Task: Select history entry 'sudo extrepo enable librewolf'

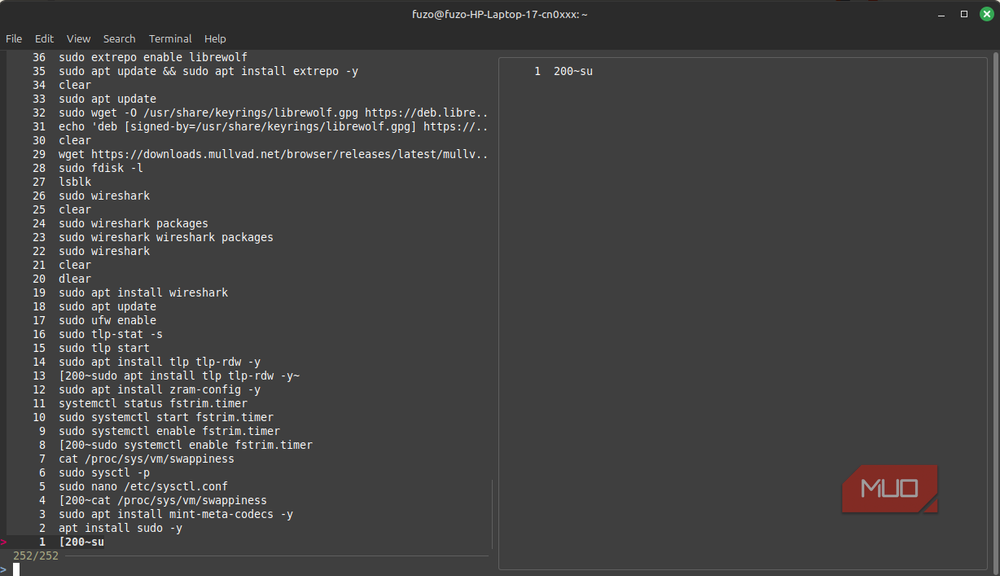Action: click(153, 57)
